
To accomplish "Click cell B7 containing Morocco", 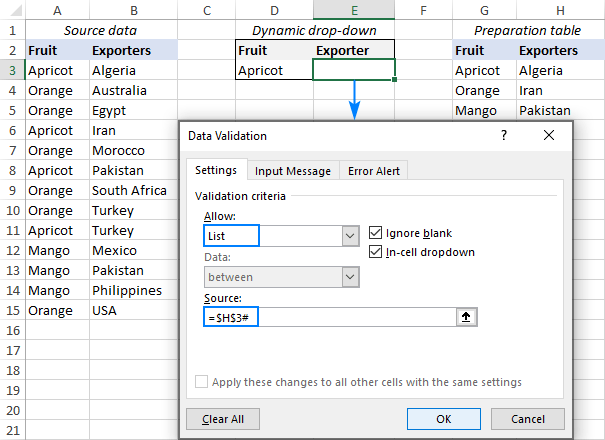I will coord(134,150).
